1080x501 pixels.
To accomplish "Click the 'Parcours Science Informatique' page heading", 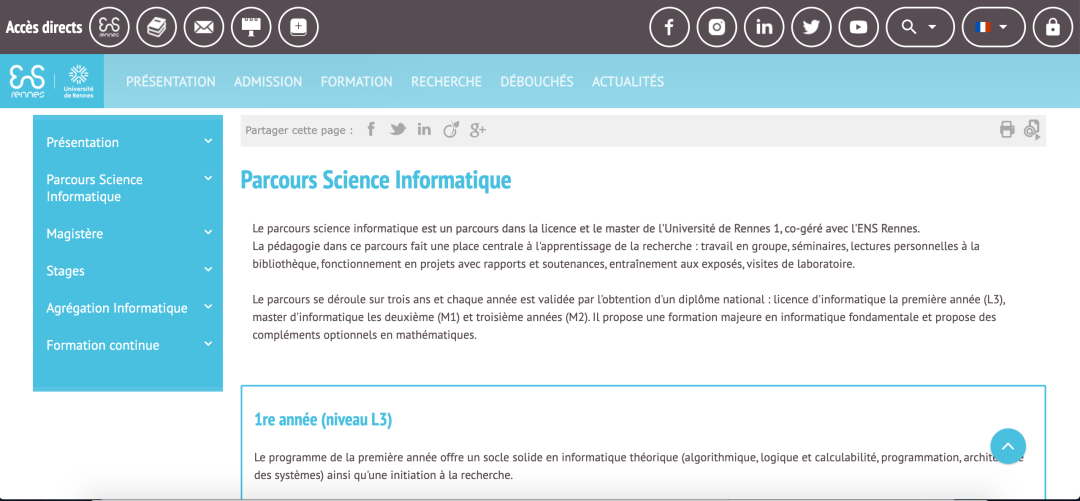I will pos(376,180).
